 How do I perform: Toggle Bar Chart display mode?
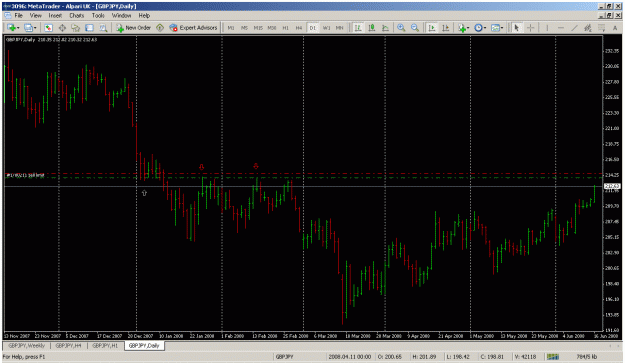point(358,27)
